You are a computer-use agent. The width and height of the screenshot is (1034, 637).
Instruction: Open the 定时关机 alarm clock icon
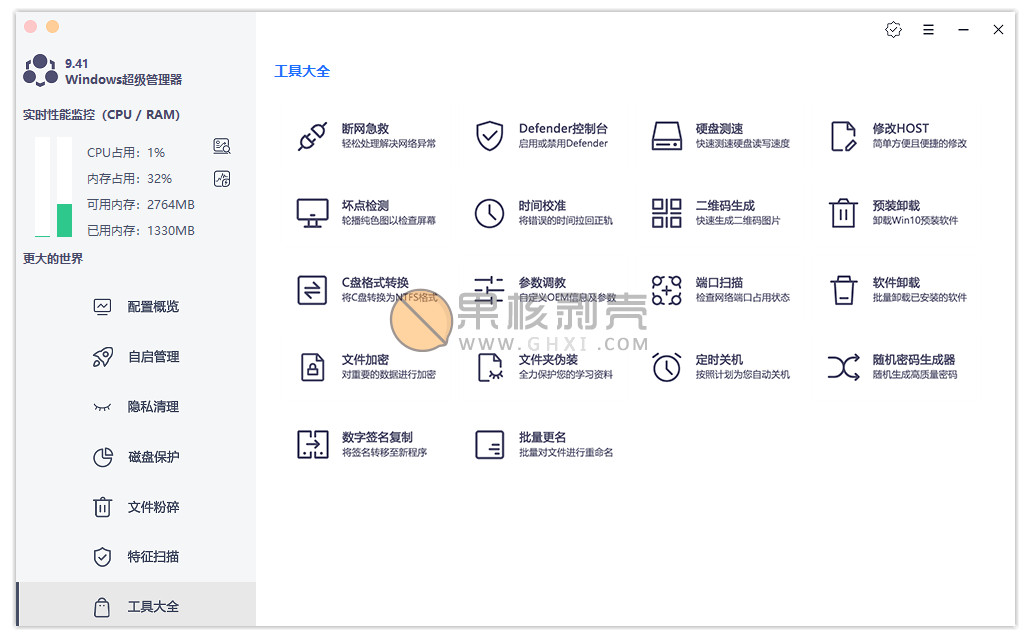[x=666, y=367]
